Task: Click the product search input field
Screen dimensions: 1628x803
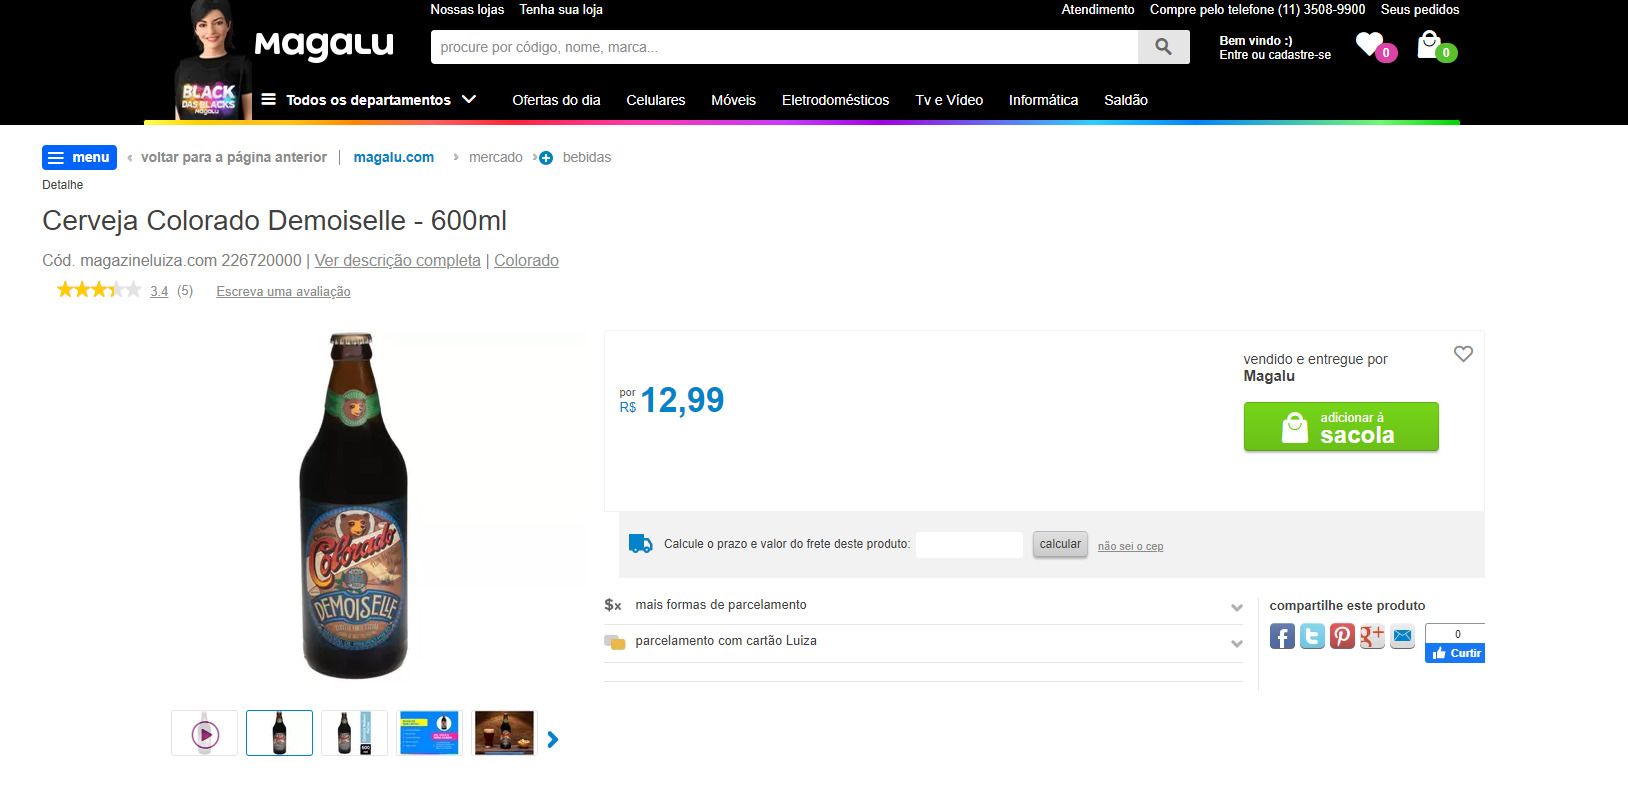Action: (x=784, y=47)
